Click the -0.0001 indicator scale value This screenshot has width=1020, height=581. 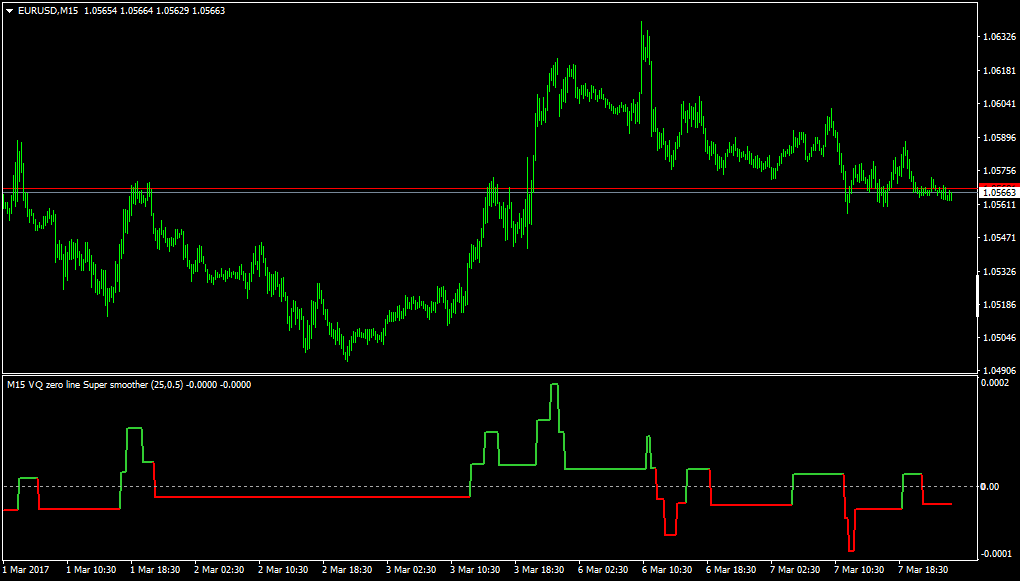[995, 553]
